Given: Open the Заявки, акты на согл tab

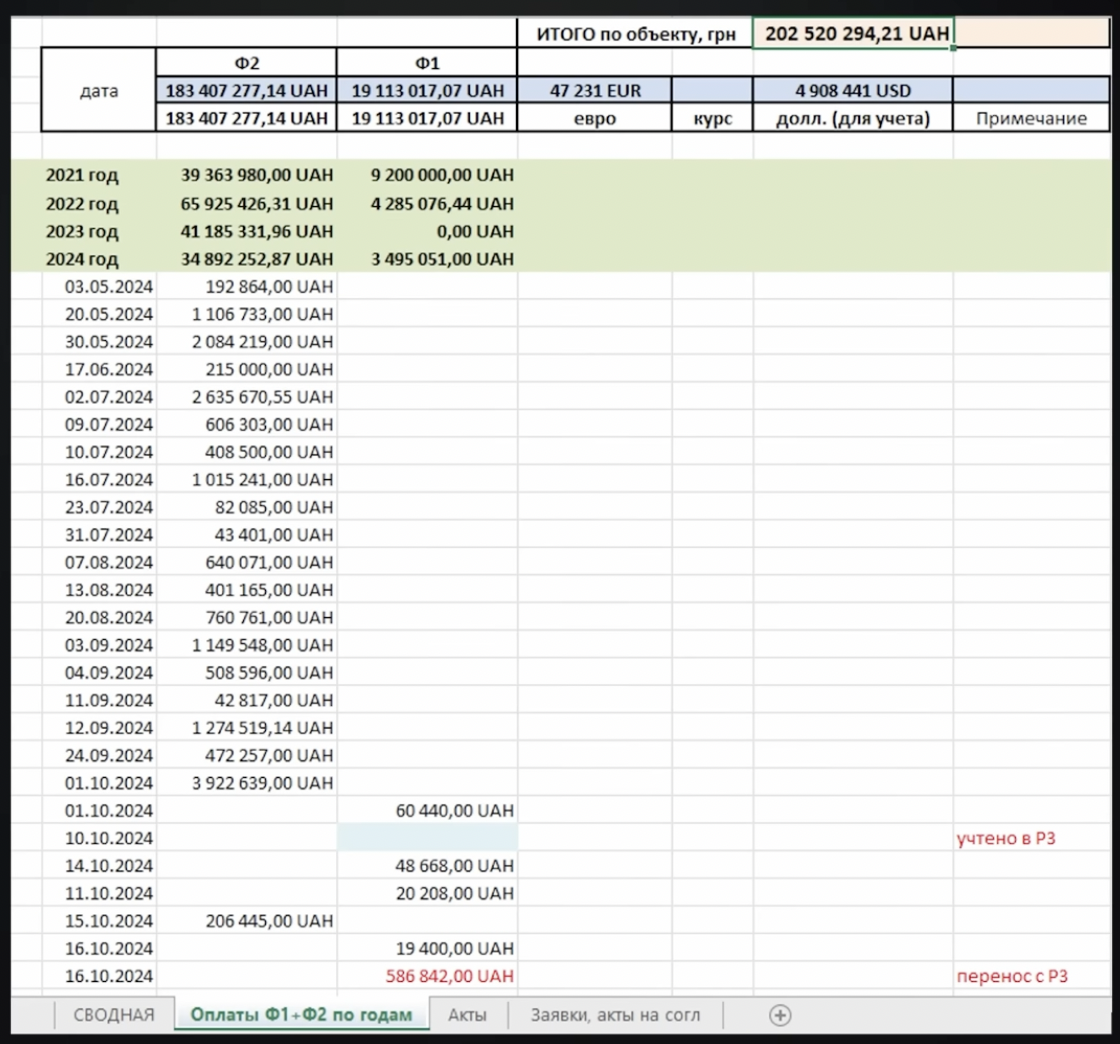Looking at the screenshot, I should click(x=615, y=1015).
